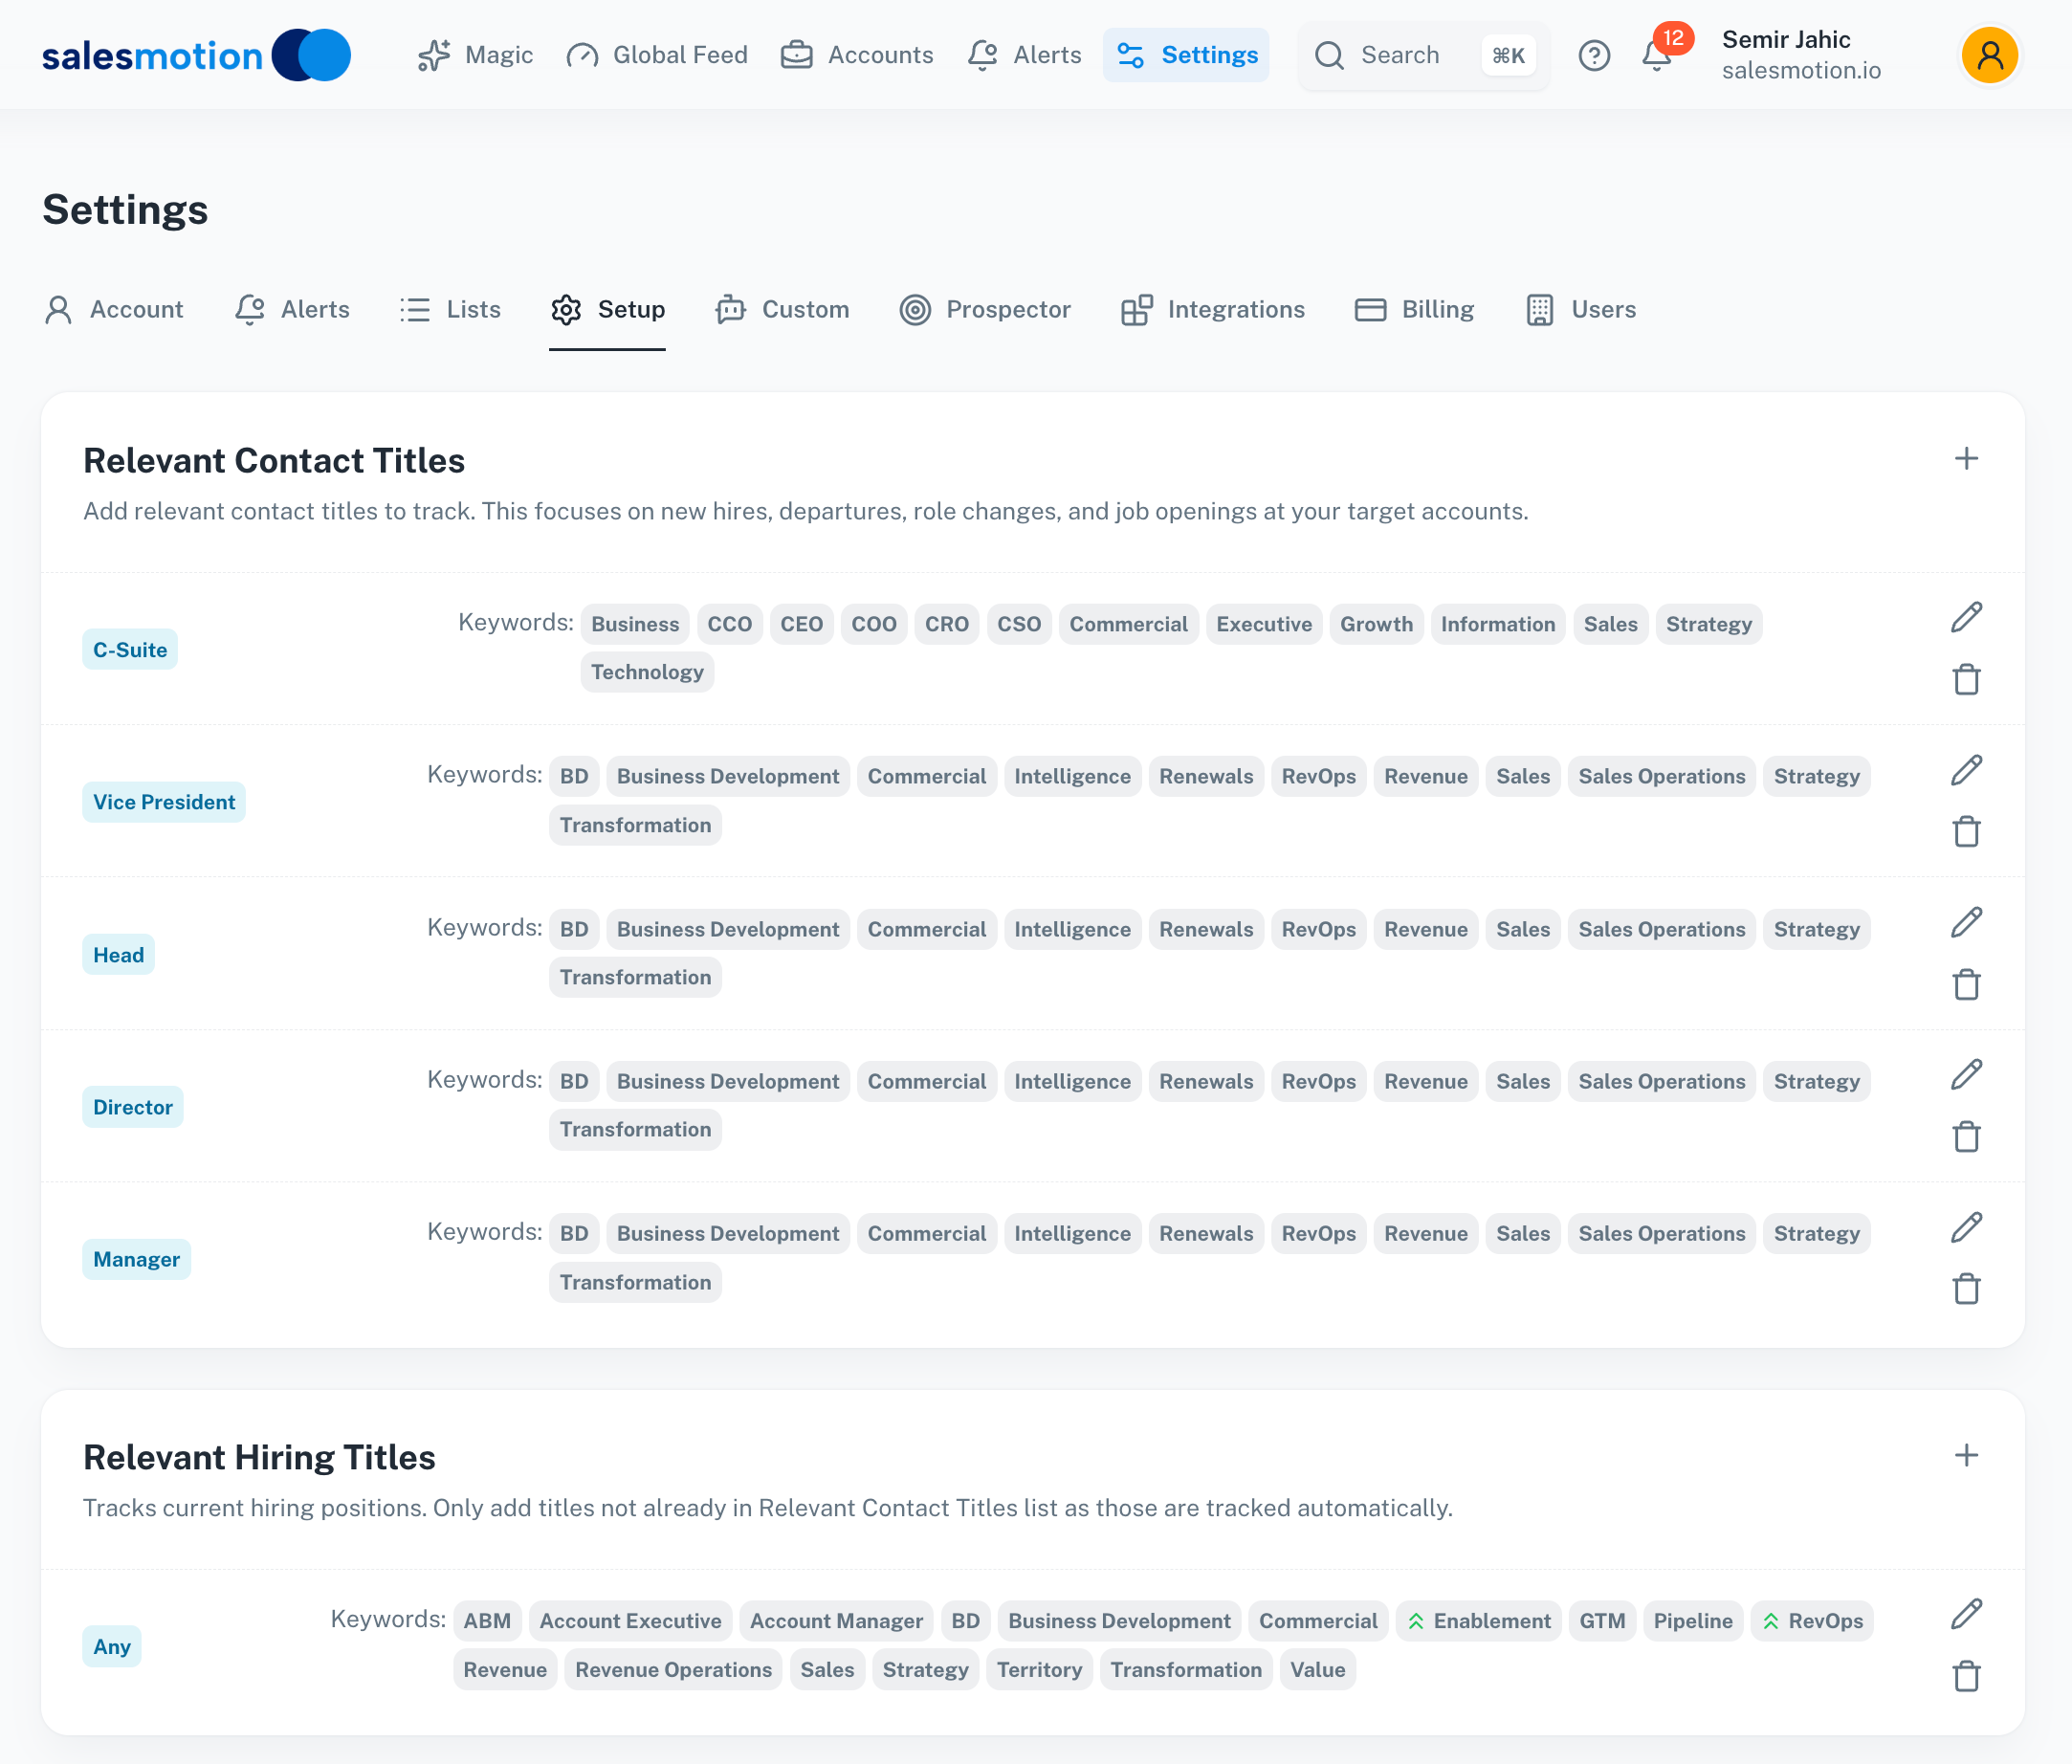The width and height of the screenshot is (2072, 1764).
Task: Delete the Vice President title row
Action: coord(1965,832)
